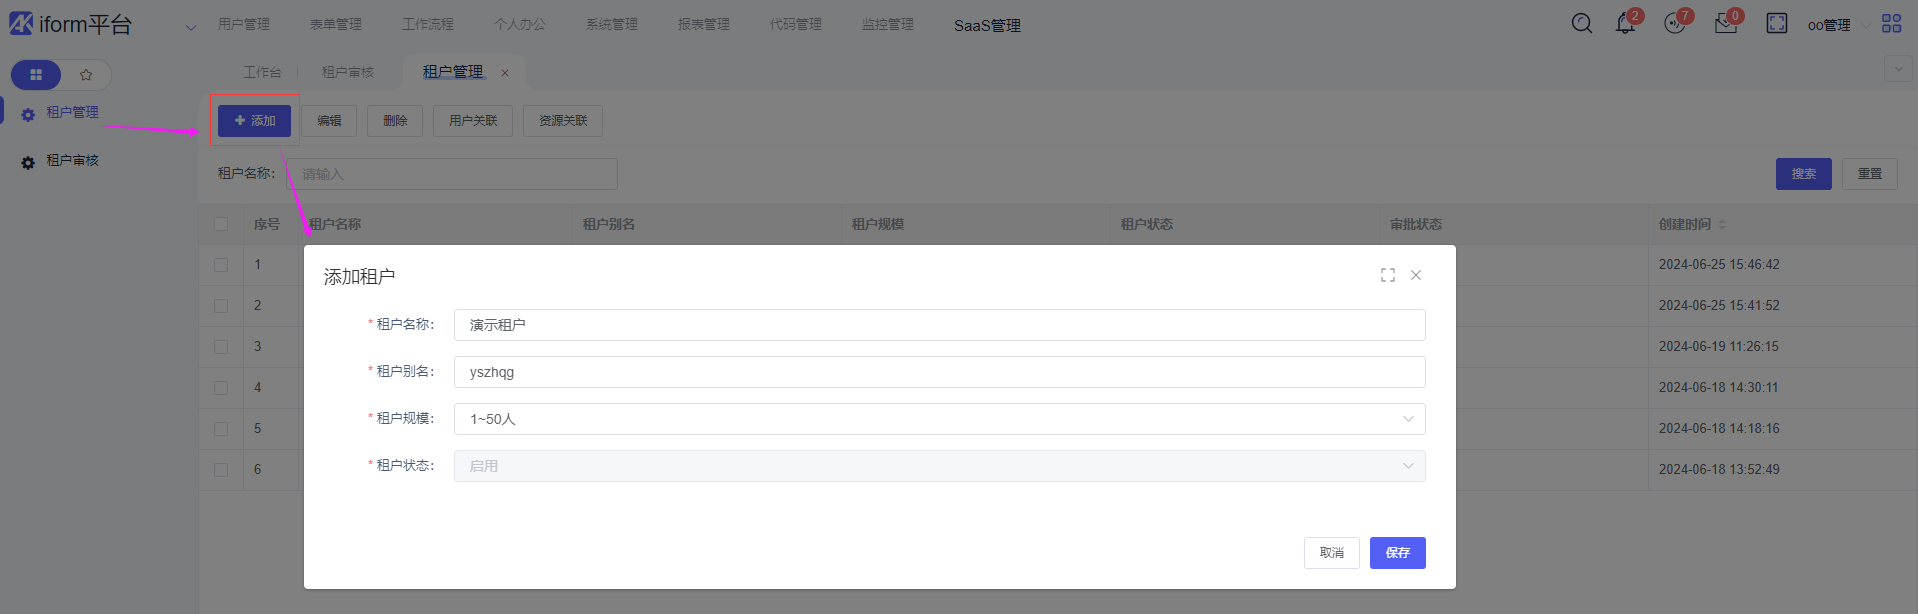This screenshot has height=614, width=1918.
Task: Click the fullscreen icon in top bar
Action: pos(1776,23)
